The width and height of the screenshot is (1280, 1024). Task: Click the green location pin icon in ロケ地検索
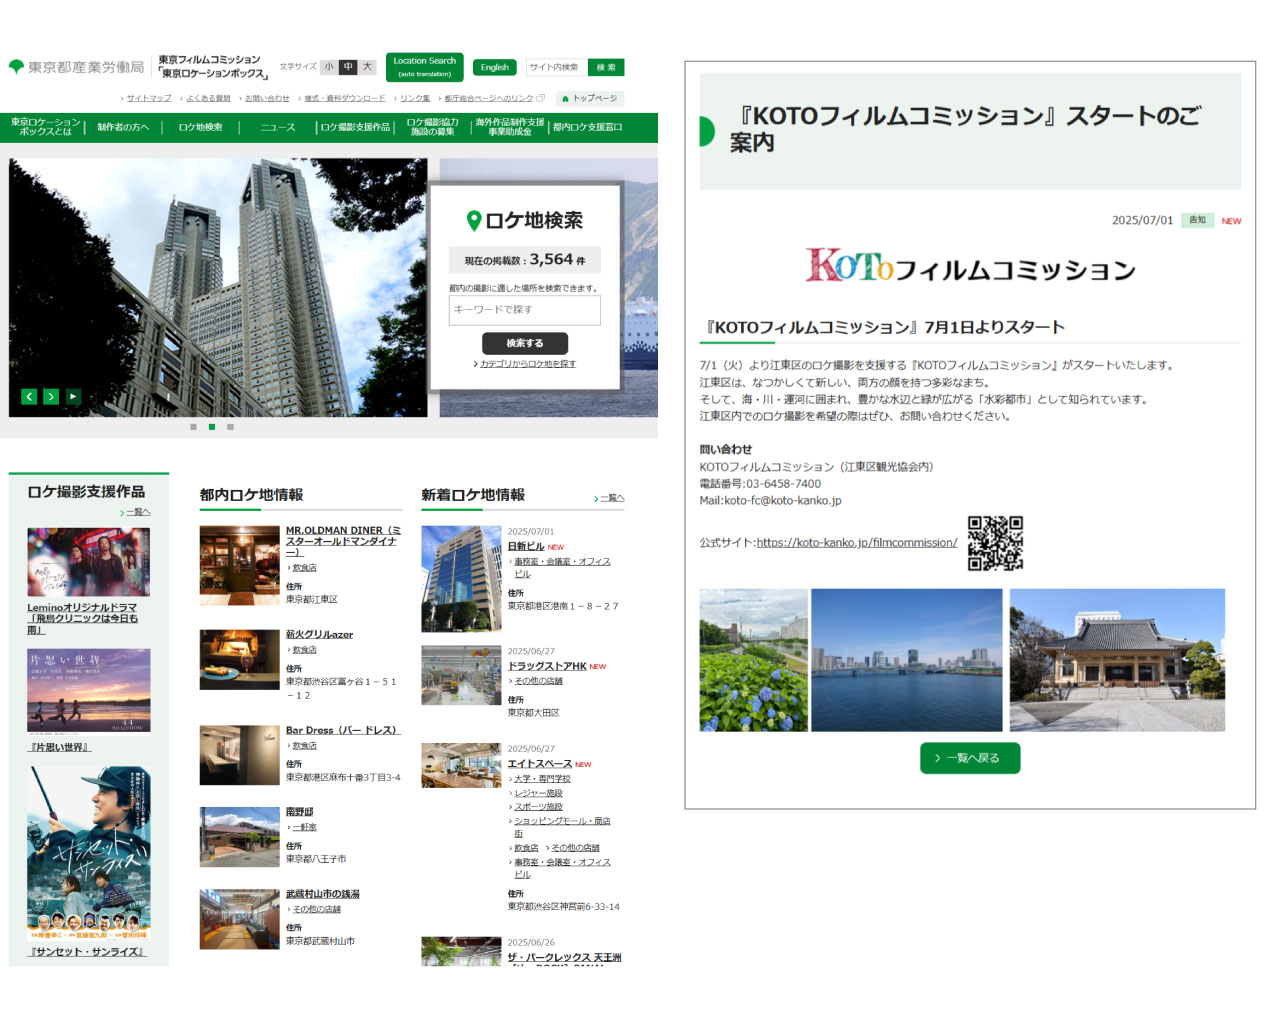(x=474, y=222)
